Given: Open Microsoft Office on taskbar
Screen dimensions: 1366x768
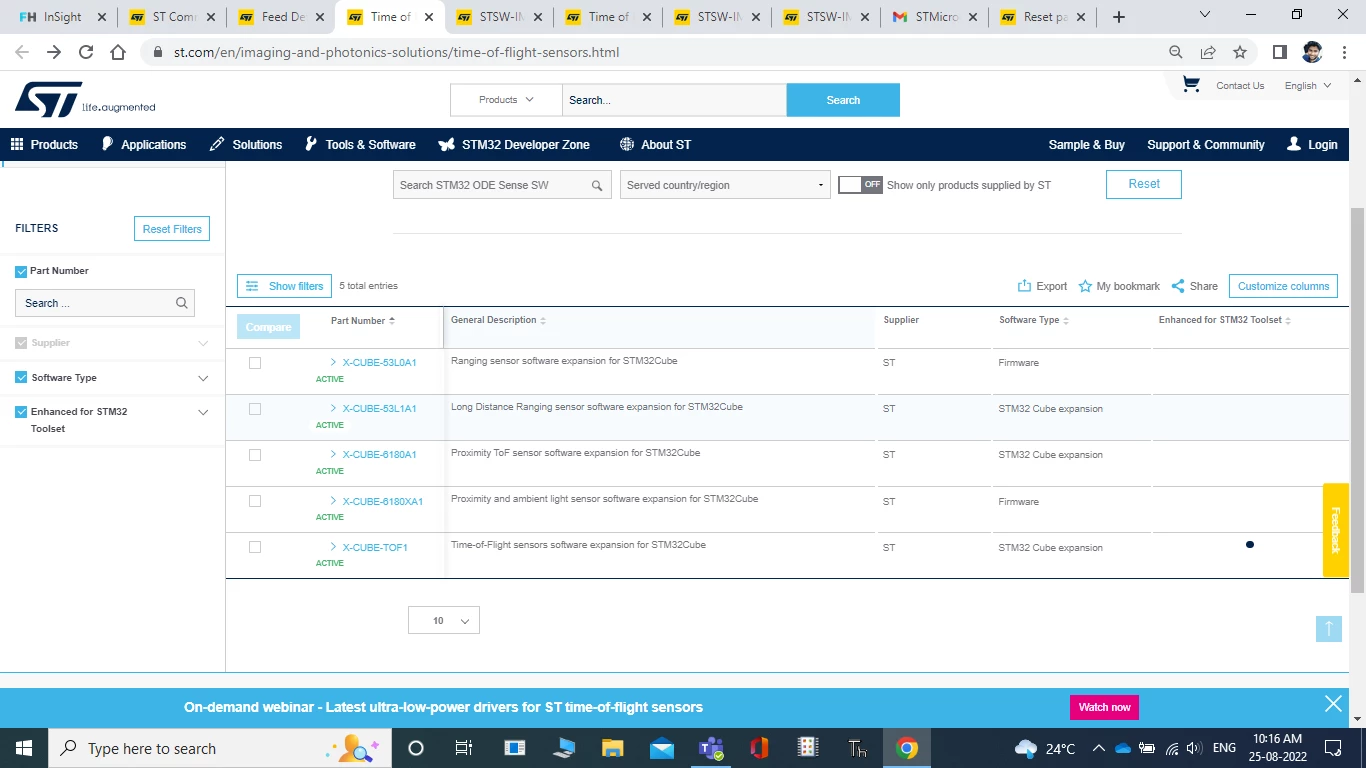Looking at the screenshot, I should 759,748.
